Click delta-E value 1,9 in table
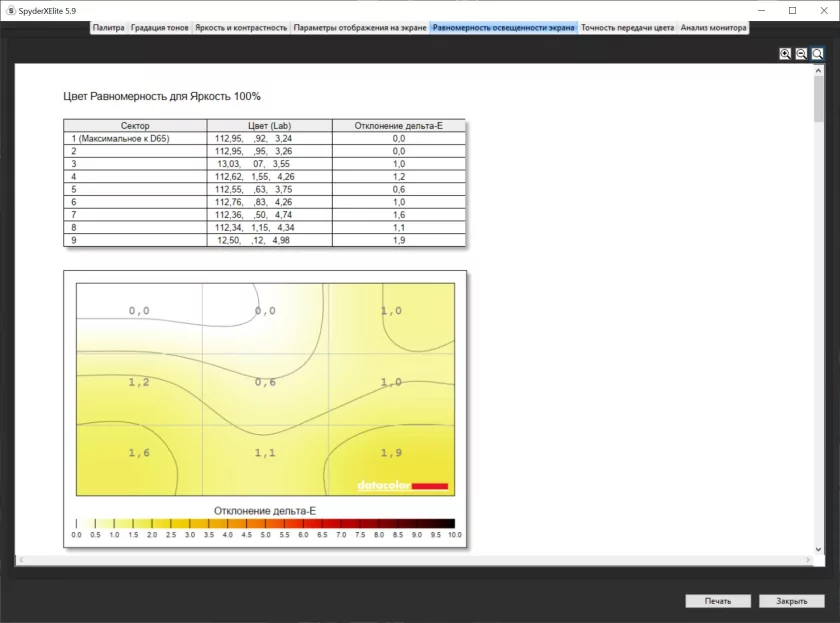The image size is (840, 623). [x=399, y=240]
